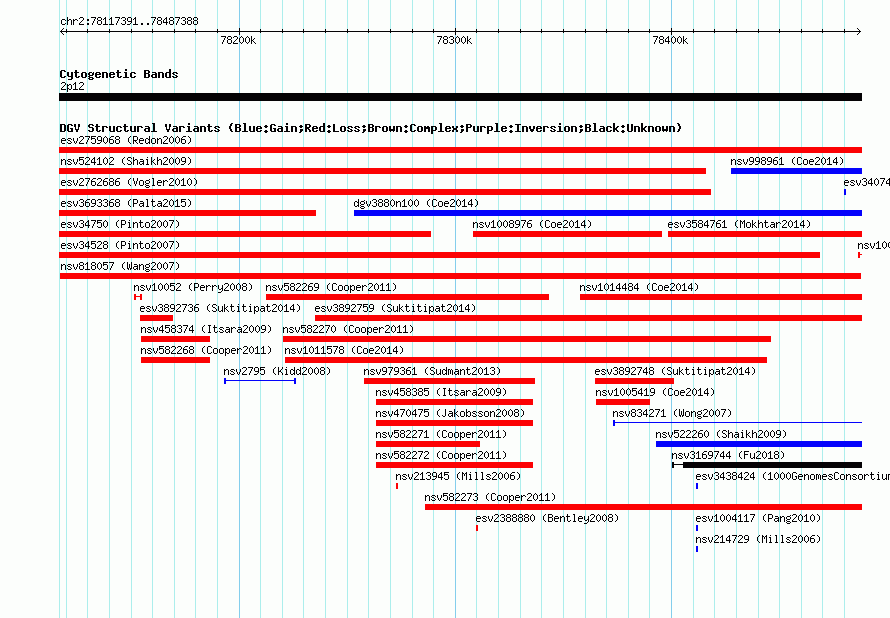Select the blue nsv522260 gain bar
This screenshot has height=618, width=890.
759,444
